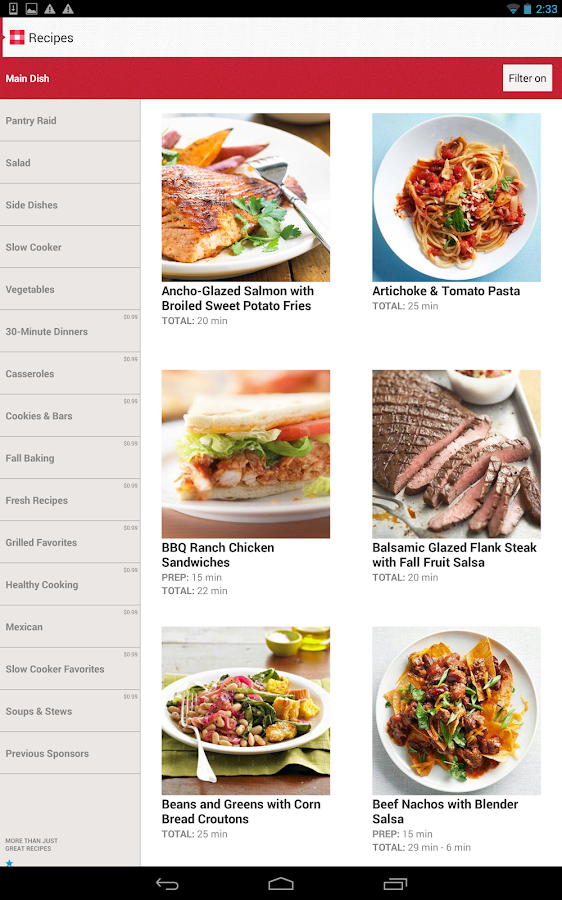Click the Balsamic Glazed Flank Steak title
Image resolution: width=562 pixels, height=900 pixels.
coord(455,555)
